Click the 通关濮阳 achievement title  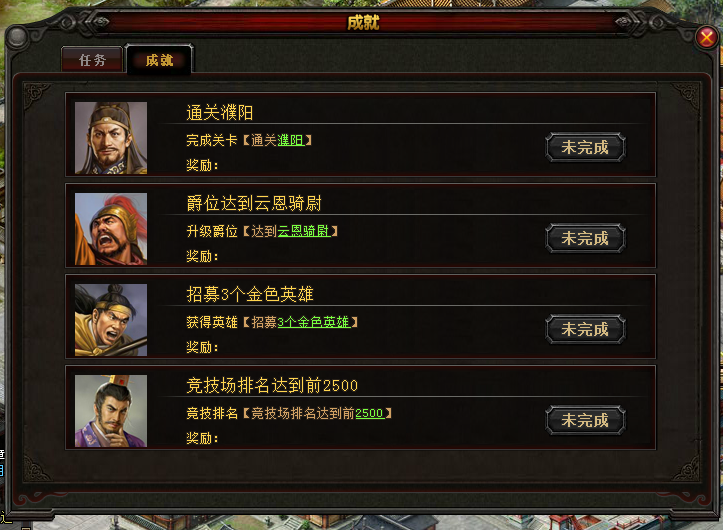point(219,113)
